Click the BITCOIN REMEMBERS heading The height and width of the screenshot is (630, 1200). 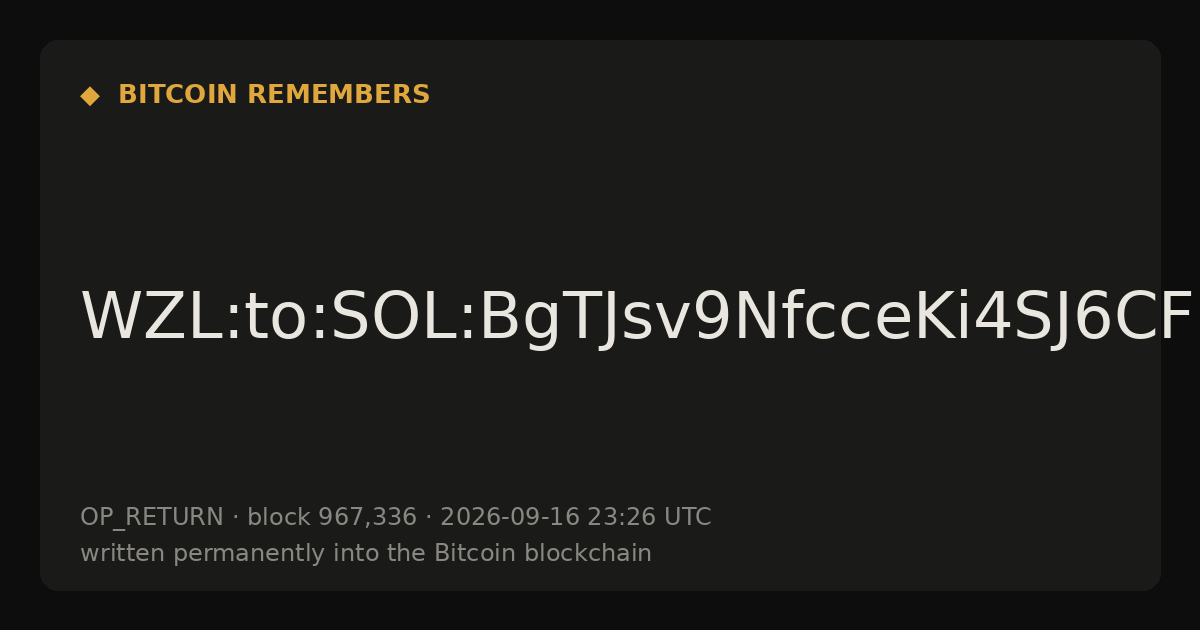pyautogui.click(x=274, y=95)
